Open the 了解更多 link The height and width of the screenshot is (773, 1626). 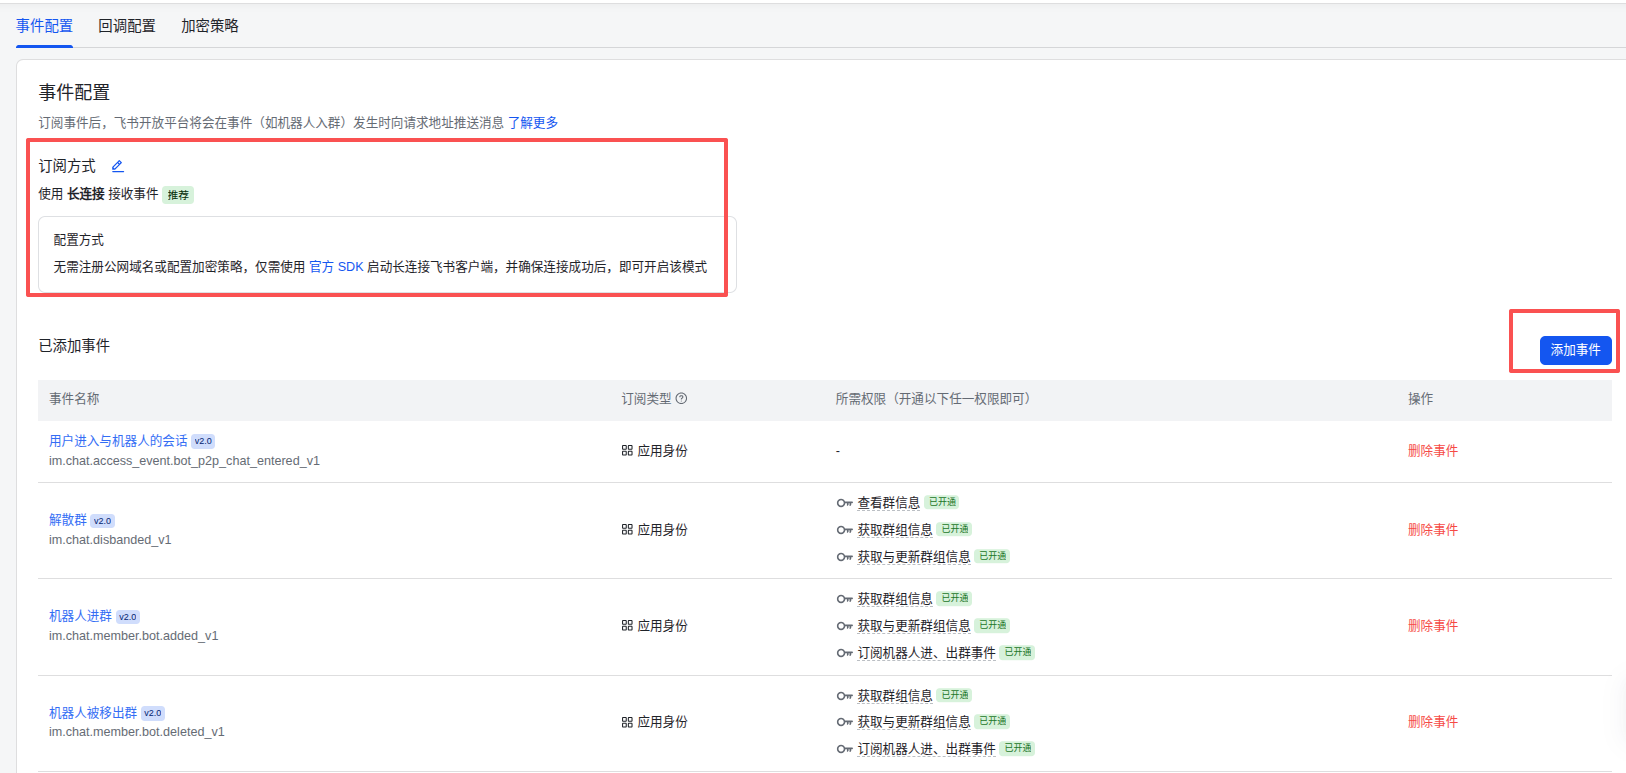[x=533, y=122]
